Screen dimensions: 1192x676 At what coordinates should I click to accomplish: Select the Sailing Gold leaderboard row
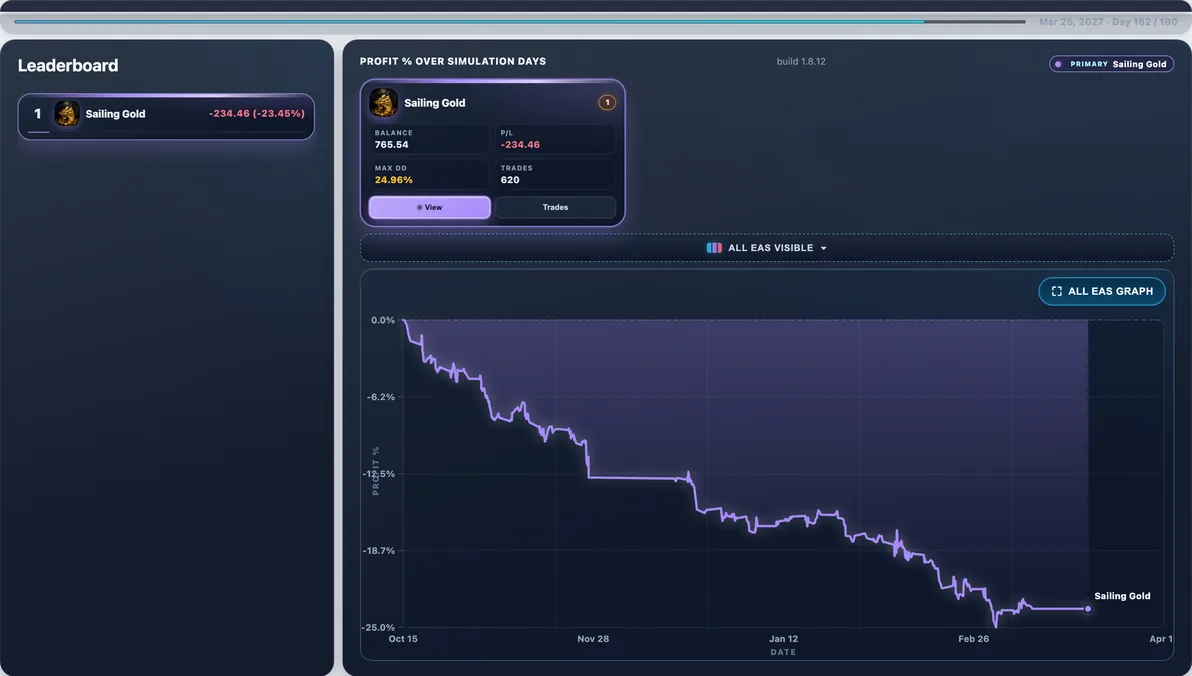pyautogui.click(x=166, y=116)
